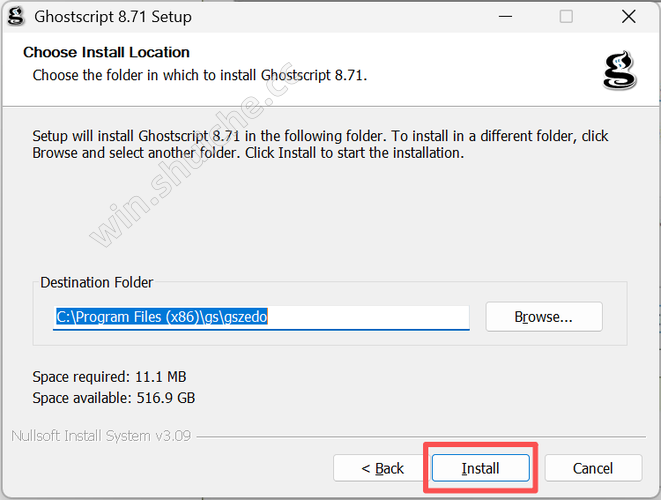Click the Choose Install Location heading

tap(106, 52)
